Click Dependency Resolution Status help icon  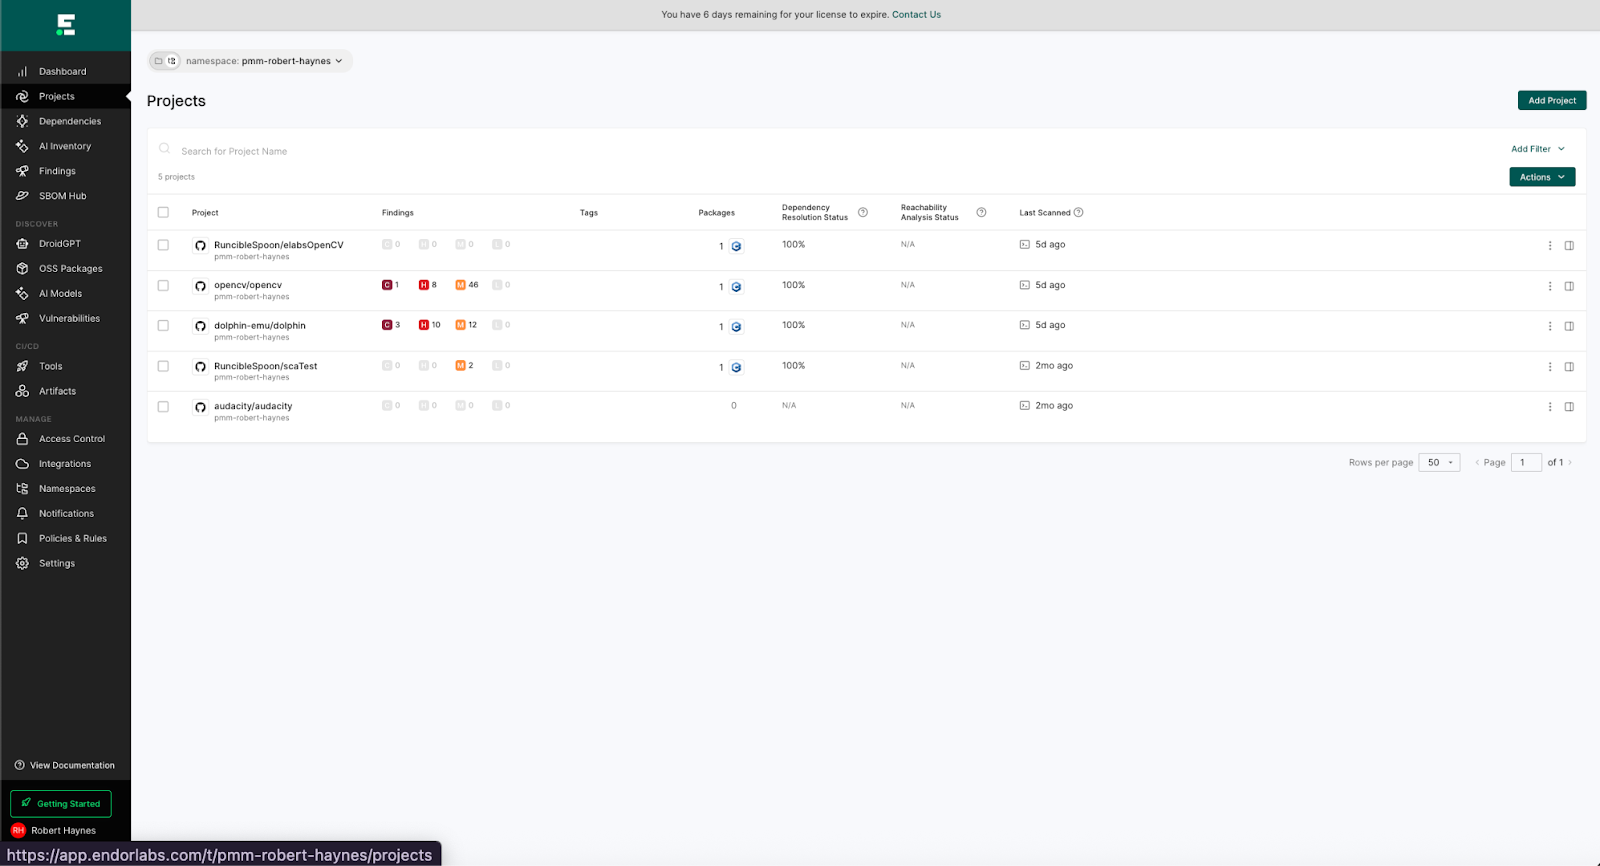(863, 212)
